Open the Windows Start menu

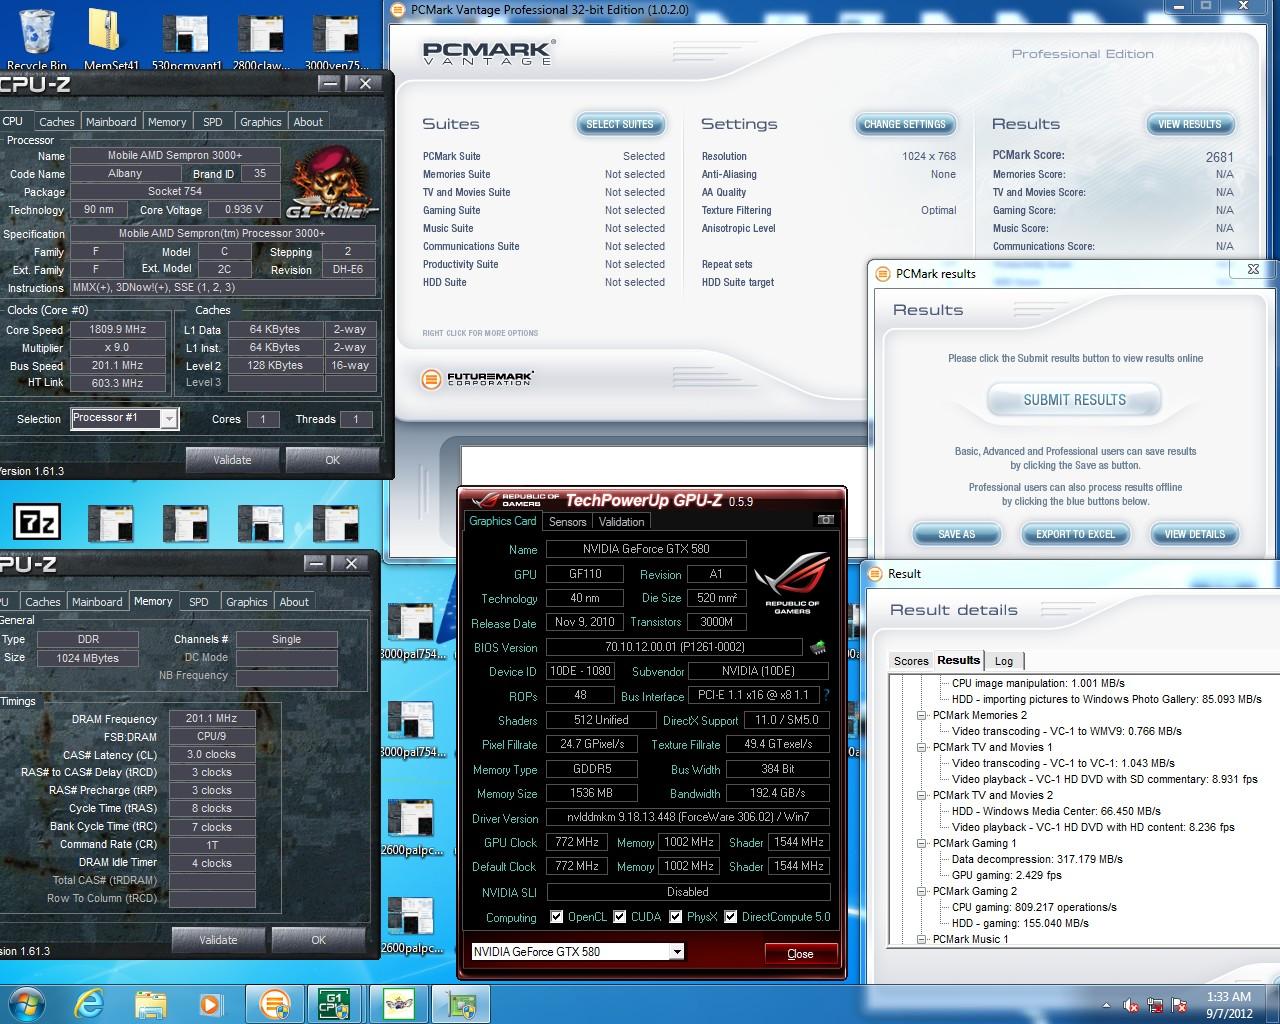tap(27, 1003)
